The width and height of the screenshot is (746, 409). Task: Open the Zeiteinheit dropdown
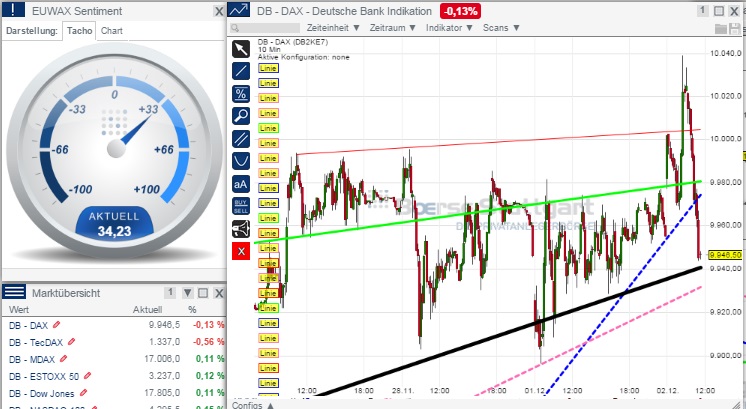tap(333, 28)
